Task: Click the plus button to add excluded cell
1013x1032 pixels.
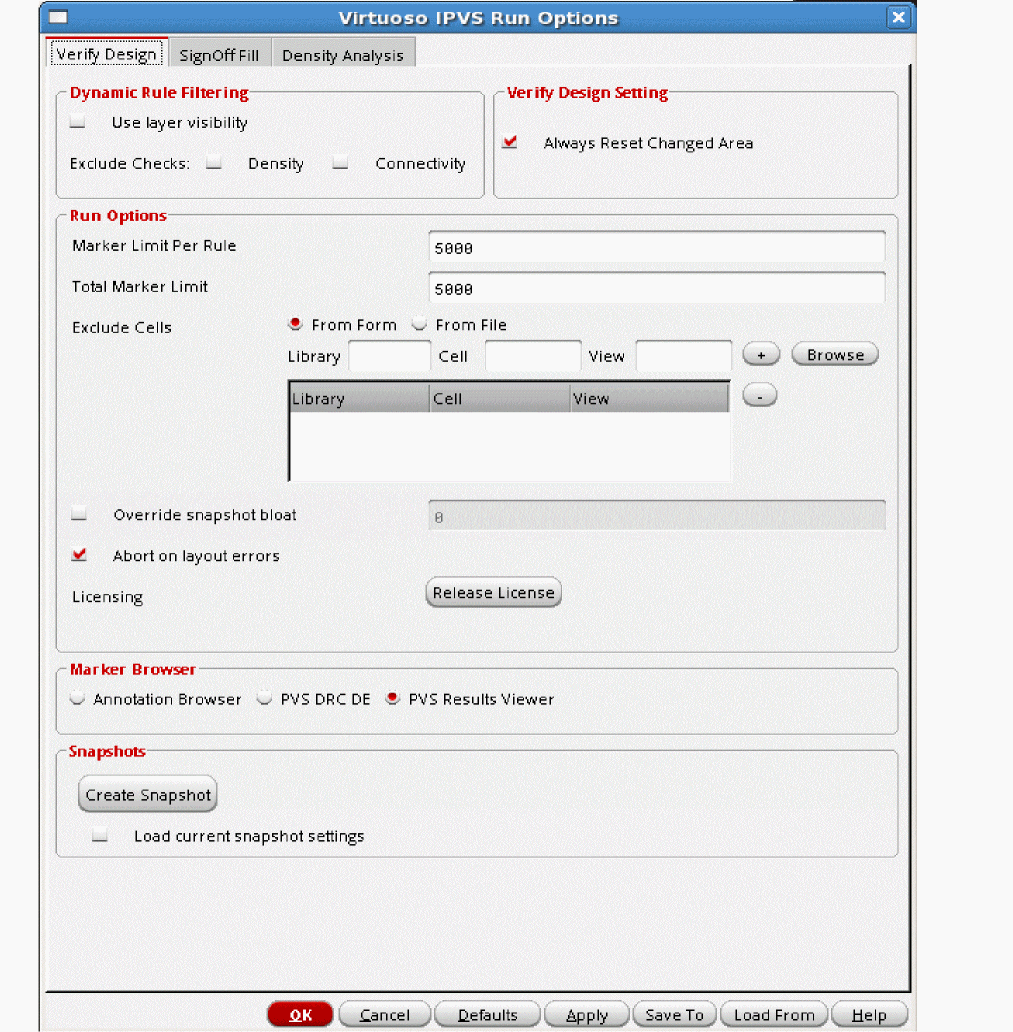Action: [760, 355]
